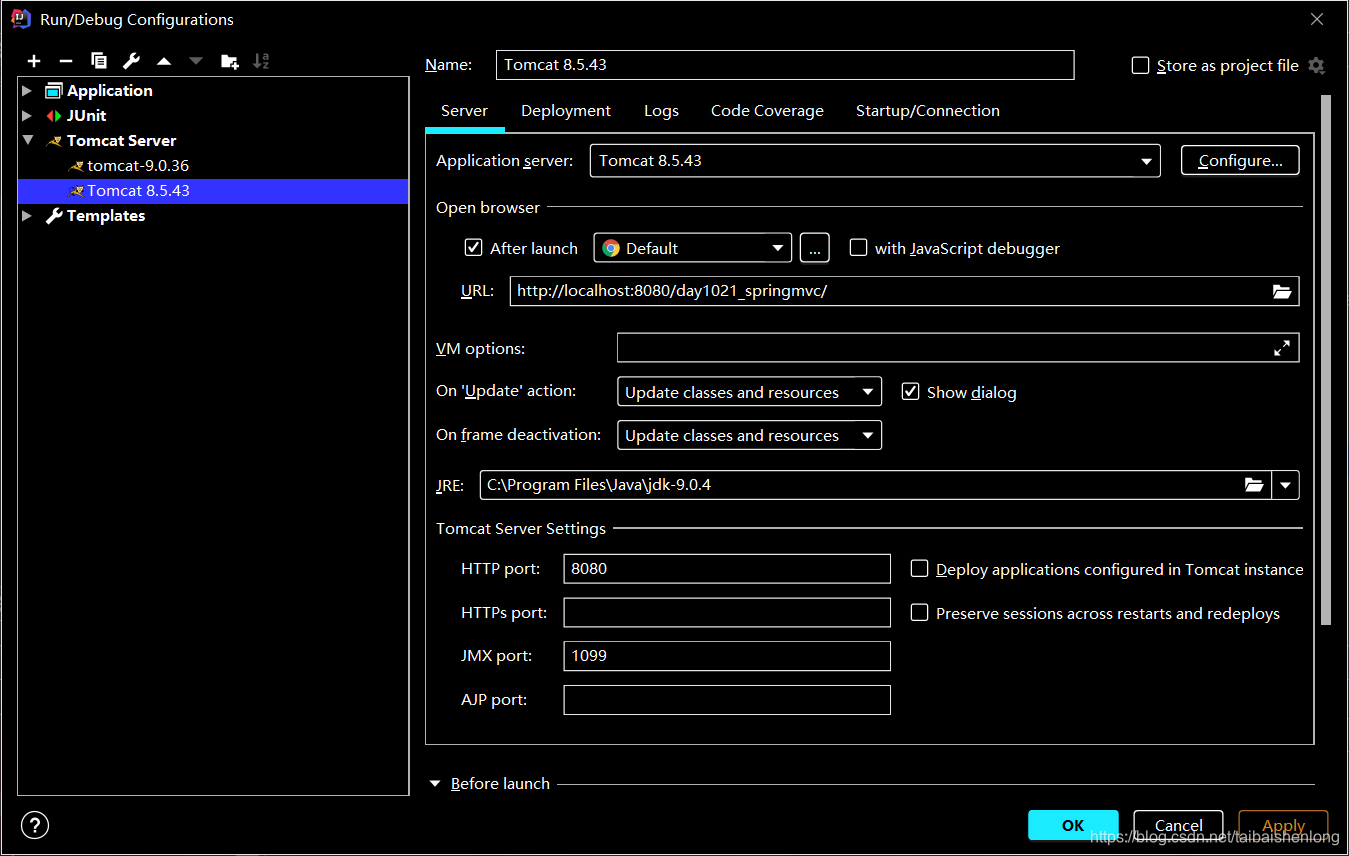Screen dimensions: 1349x856
Task: Switch to the Startup/Connection tab
Action: click(x=927, y=111)
